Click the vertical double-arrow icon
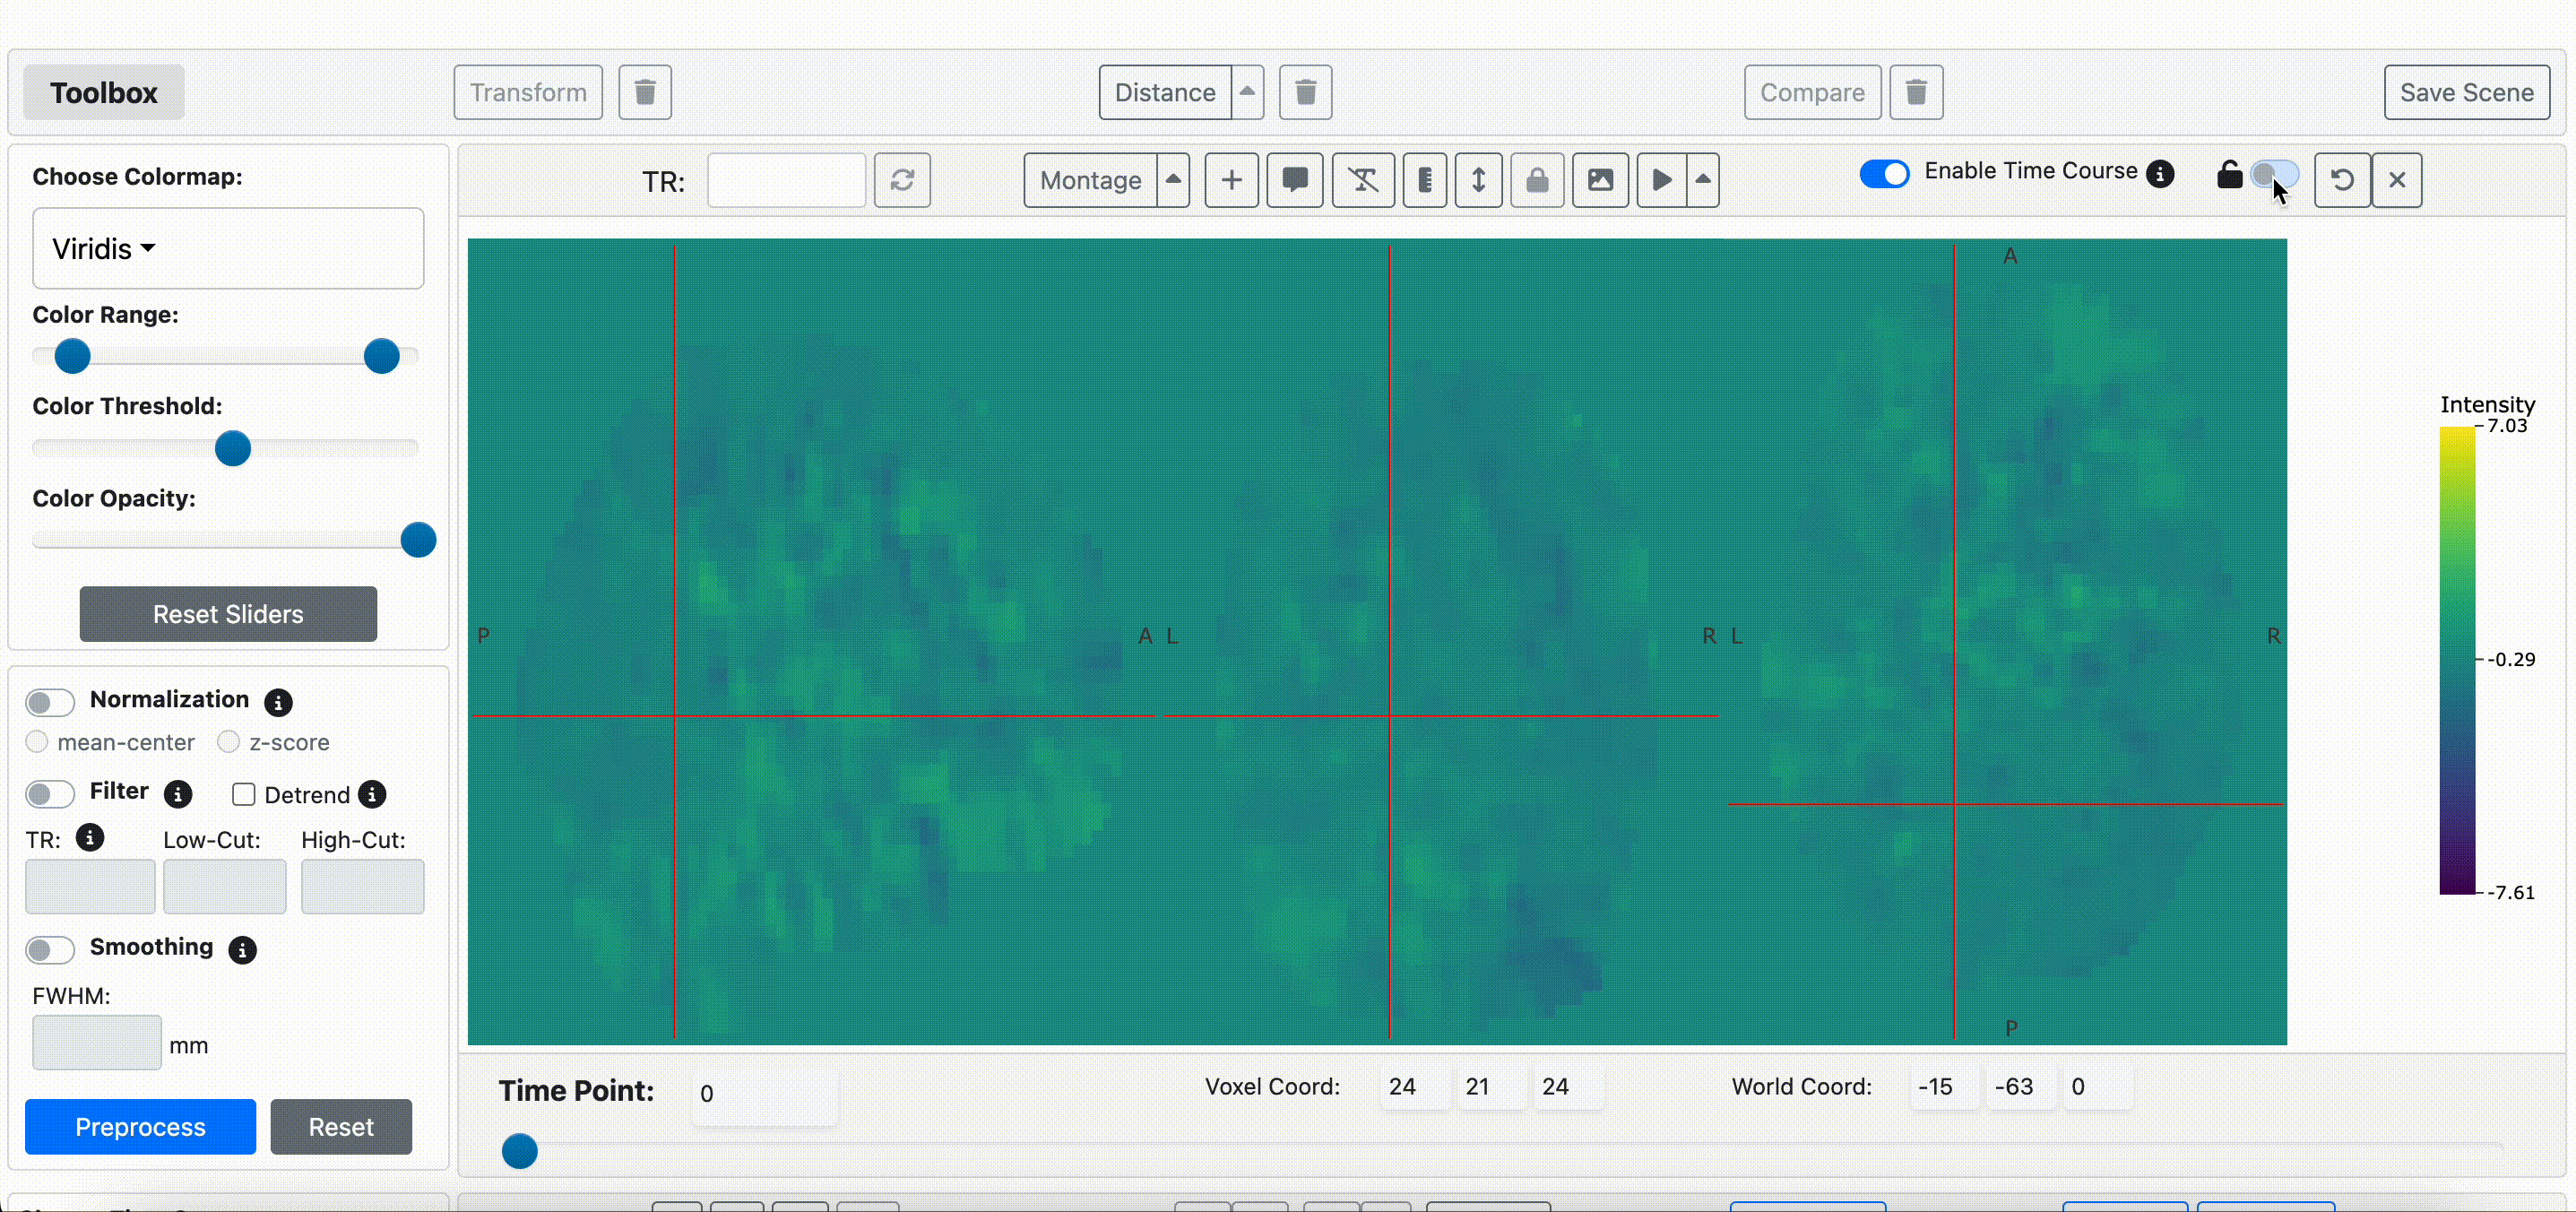 (1478, 180)
